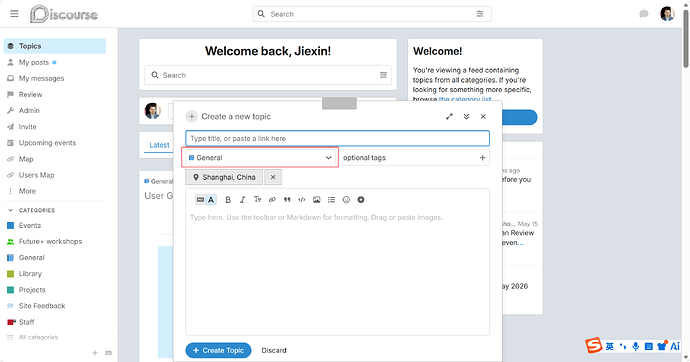The height and width of the screenshot is (362, 690).
Task: Discard the new topic draft
Action: pyautogui.click(x=274, y=351)
